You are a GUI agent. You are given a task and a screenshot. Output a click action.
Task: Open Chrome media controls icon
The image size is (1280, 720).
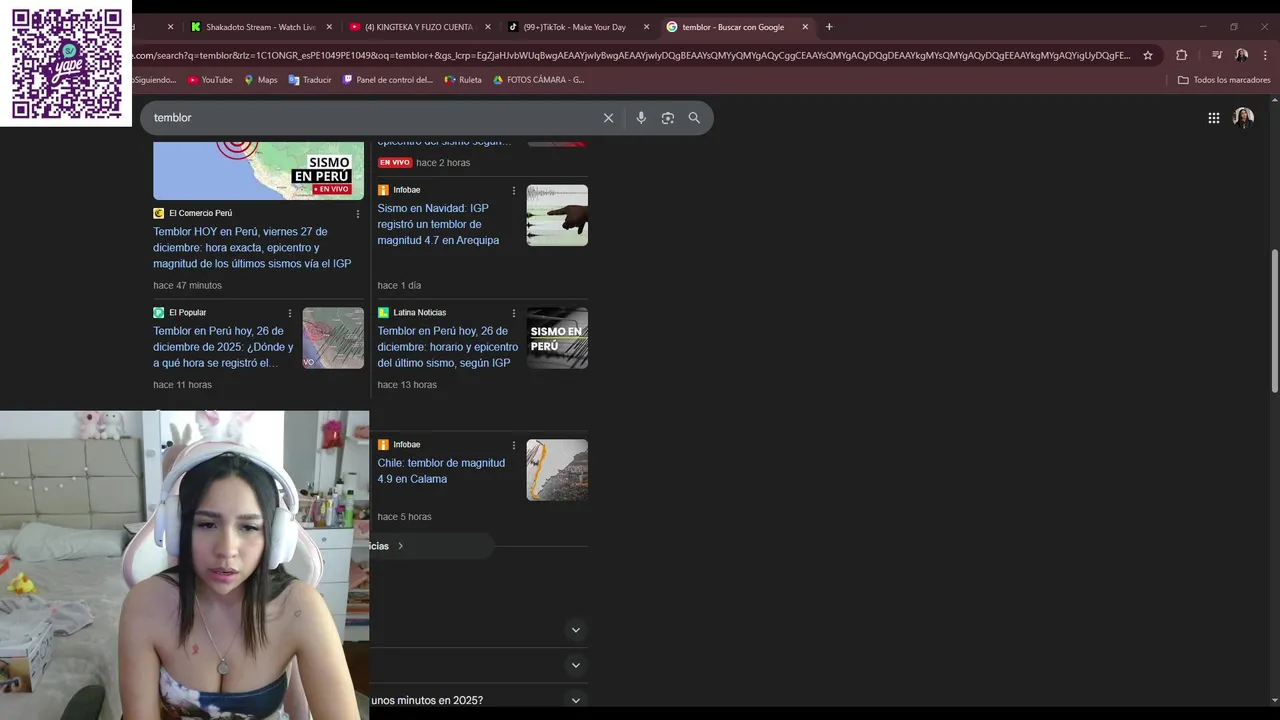(1217, 55)
